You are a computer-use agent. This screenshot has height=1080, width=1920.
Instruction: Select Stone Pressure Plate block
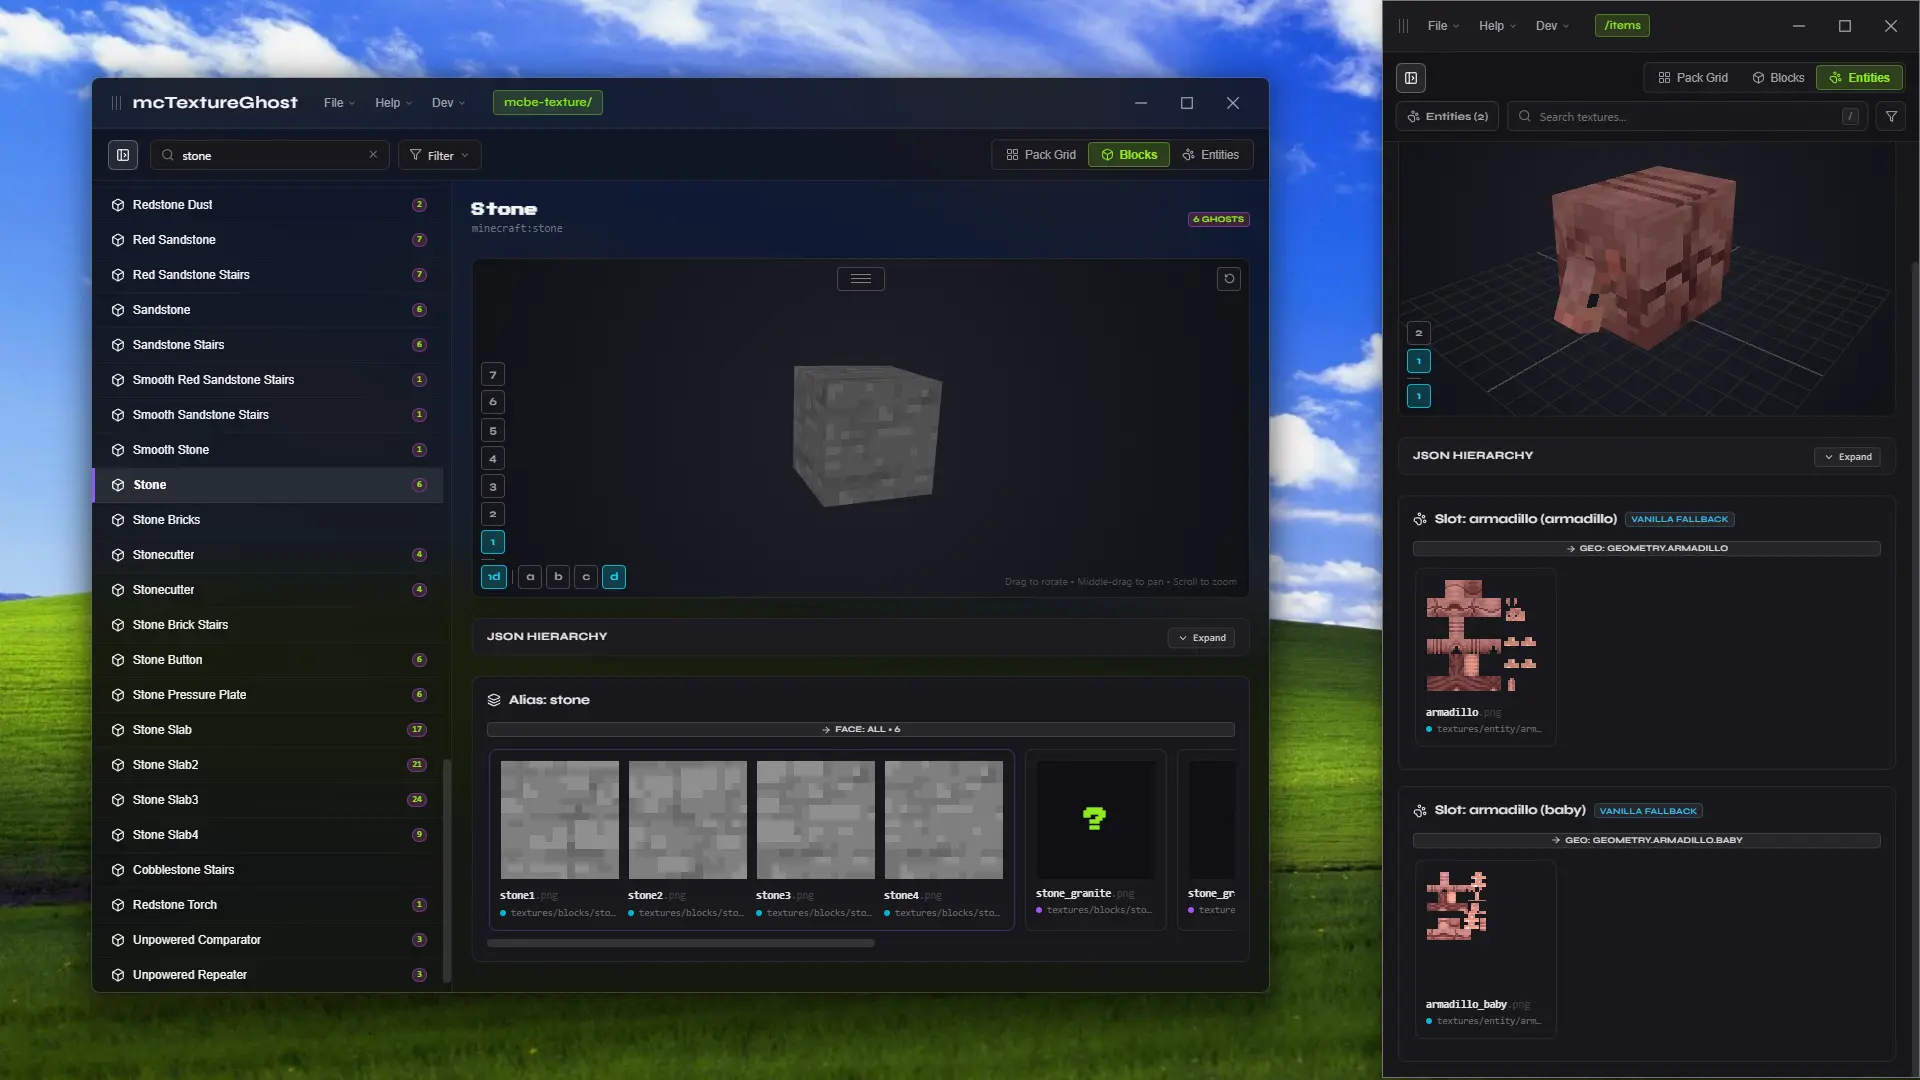tap(268, 695)
